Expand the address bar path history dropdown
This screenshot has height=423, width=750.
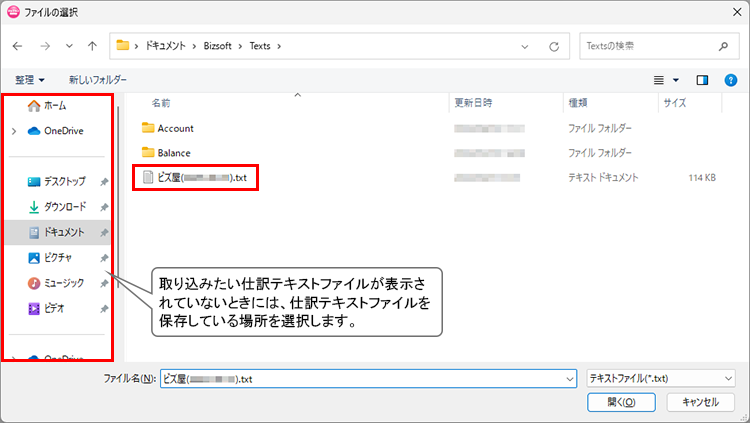pyautogui.click(x=526, y=46)
